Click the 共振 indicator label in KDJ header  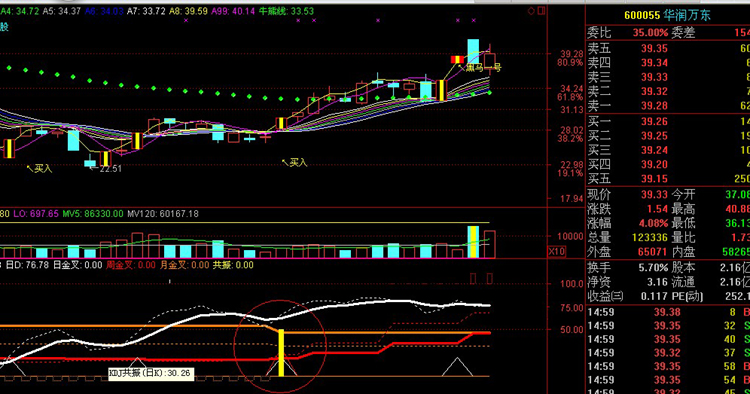[233, 265]
